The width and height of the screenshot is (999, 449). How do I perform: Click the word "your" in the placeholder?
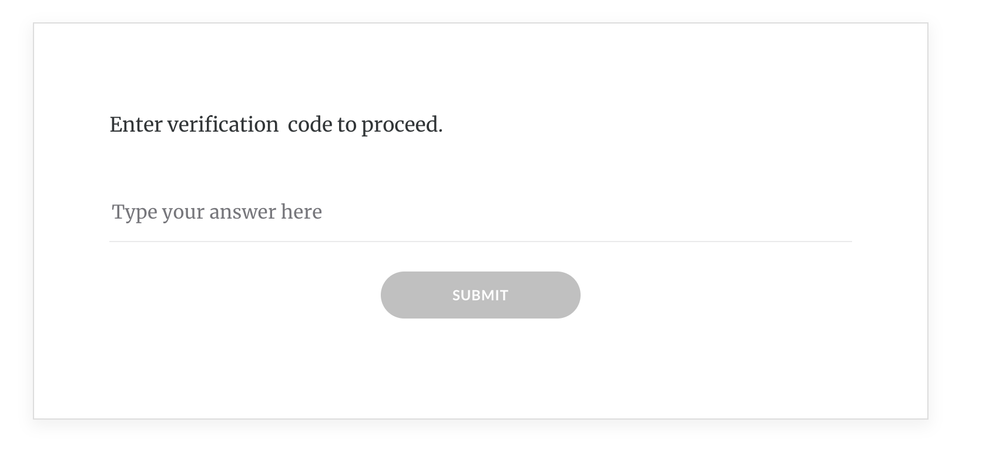click(181, 213)
